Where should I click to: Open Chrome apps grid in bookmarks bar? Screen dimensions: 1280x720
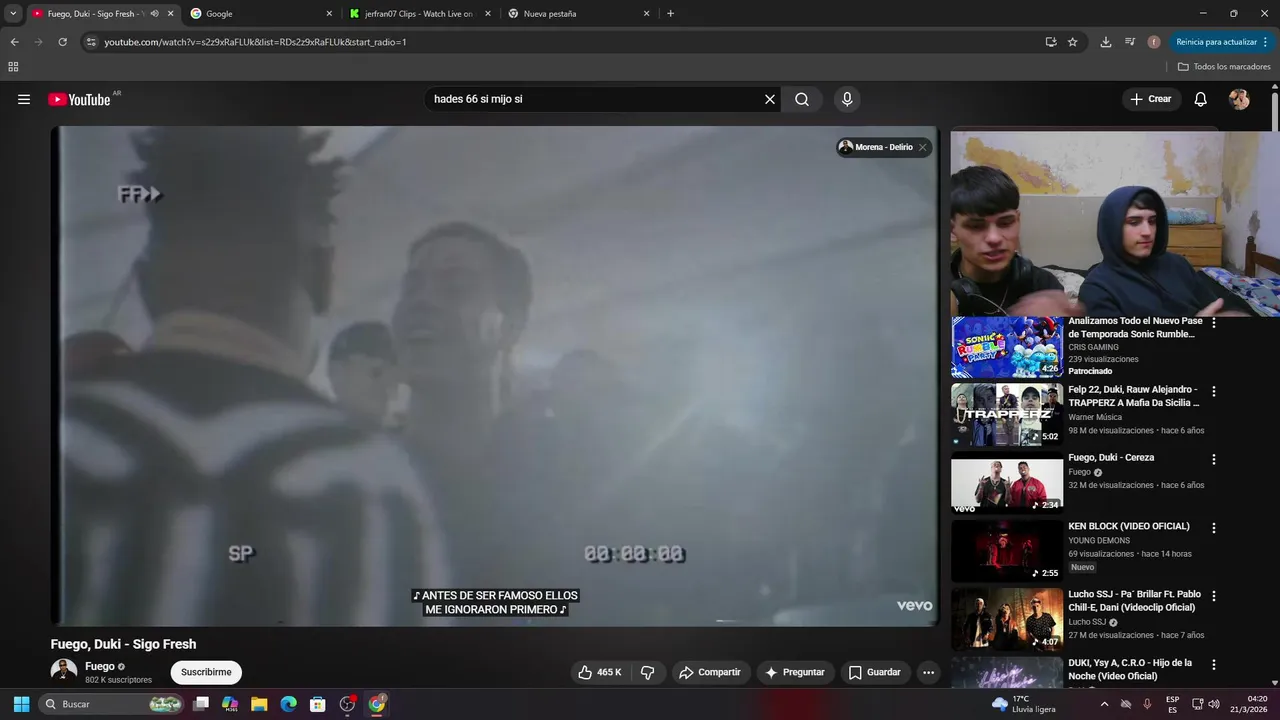pyautogui.click(x=13, y=67)
